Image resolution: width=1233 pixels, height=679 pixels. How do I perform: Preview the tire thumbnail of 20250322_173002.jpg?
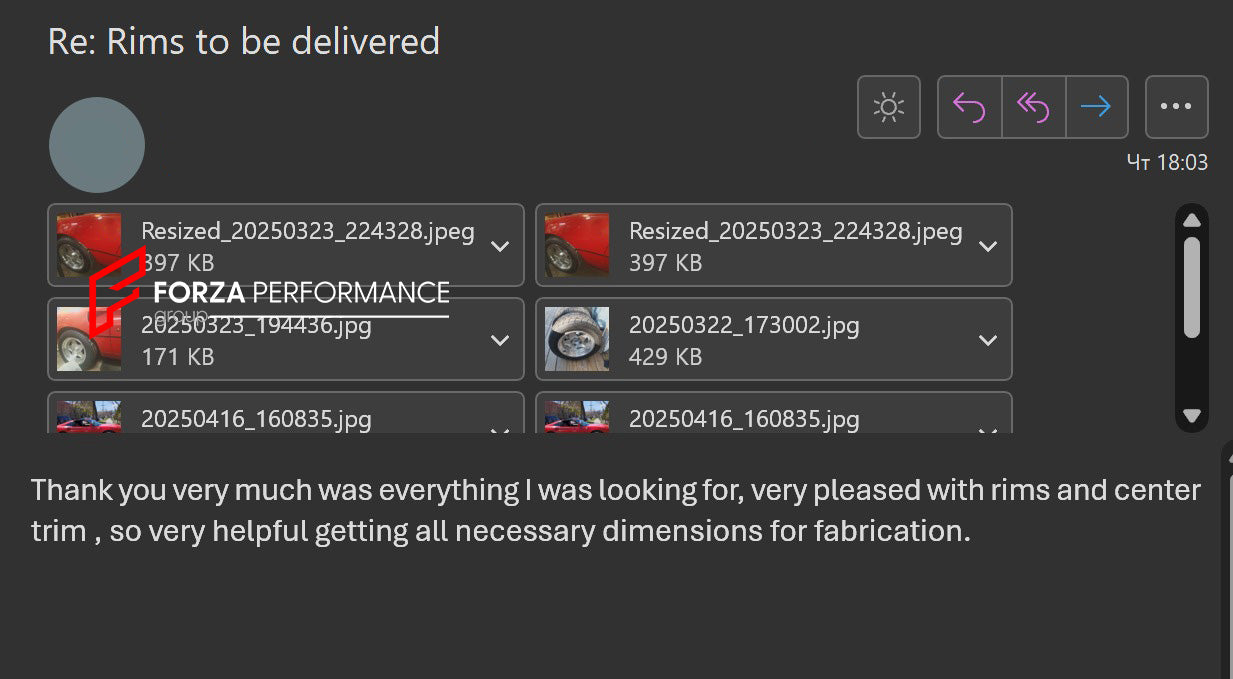[576, 339]
